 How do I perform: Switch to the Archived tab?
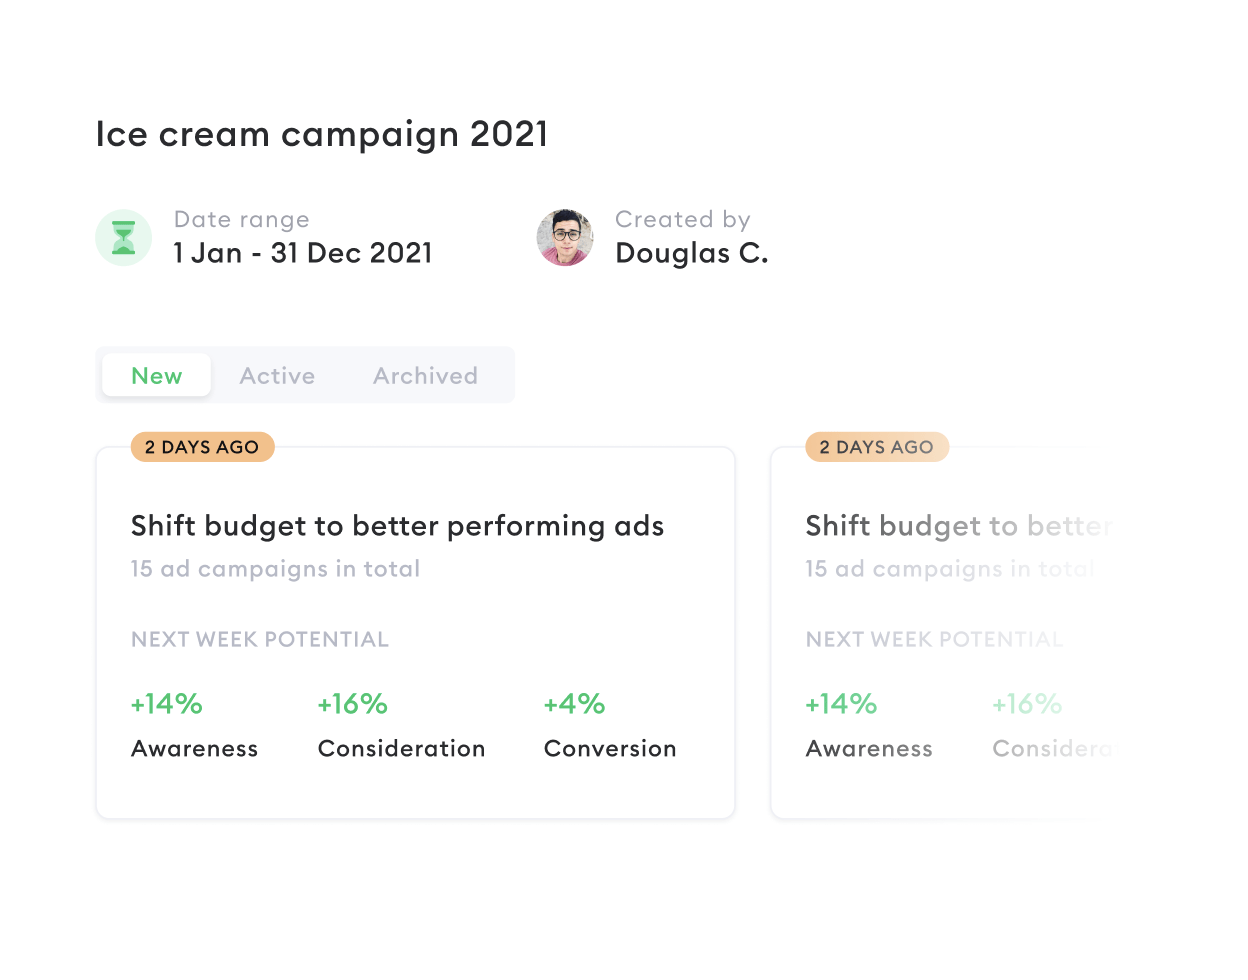(x=425, y=376)
